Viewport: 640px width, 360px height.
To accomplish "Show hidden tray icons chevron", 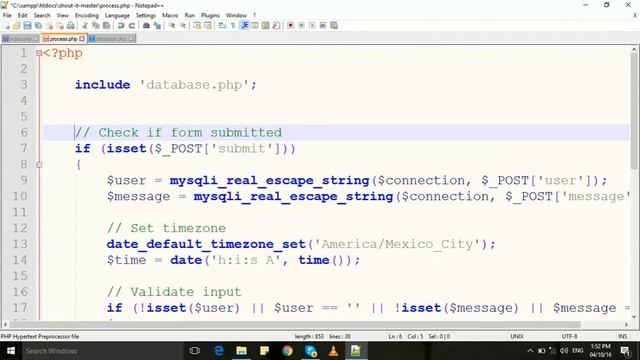I will [530, 351].
